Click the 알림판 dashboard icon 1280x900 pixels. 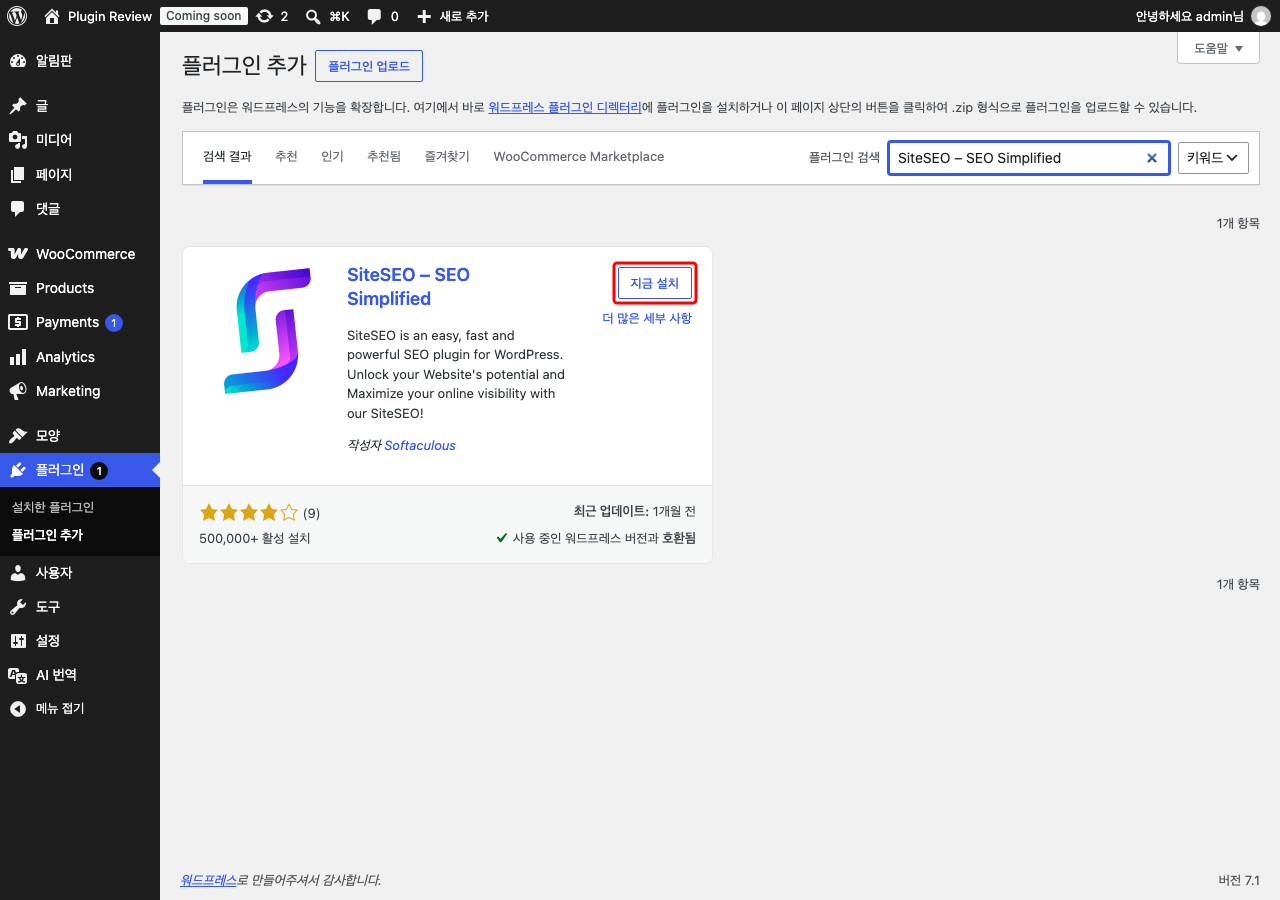tap(18, 61)
